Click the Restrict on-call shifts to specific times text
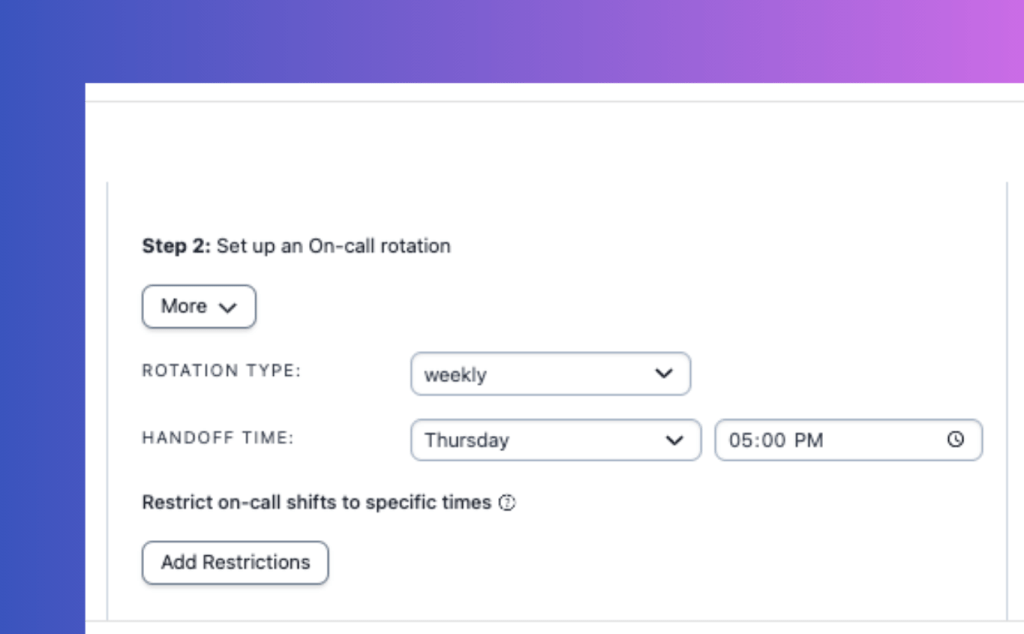 [x=316, y=502]
